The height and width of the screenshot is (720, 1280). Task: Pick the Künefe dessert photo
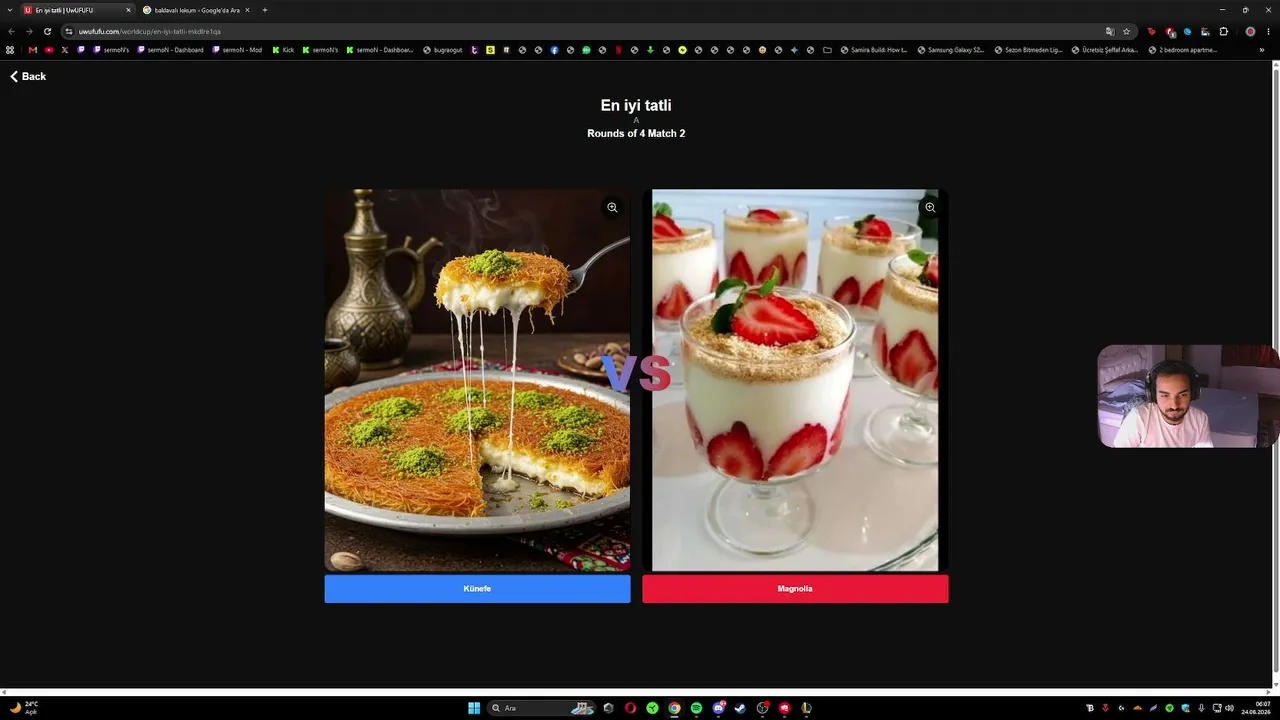(x=477, y=380)
